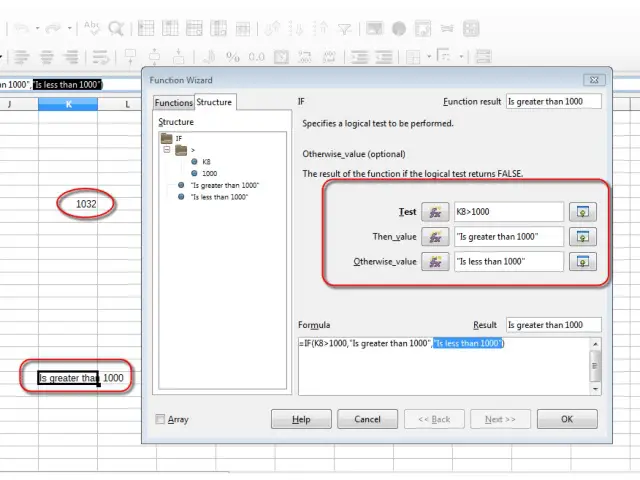Select the "Is greater than 1000" tree node
Image resolution: width=640 pixels, height=480 pixels.
(x=225, y=186)
